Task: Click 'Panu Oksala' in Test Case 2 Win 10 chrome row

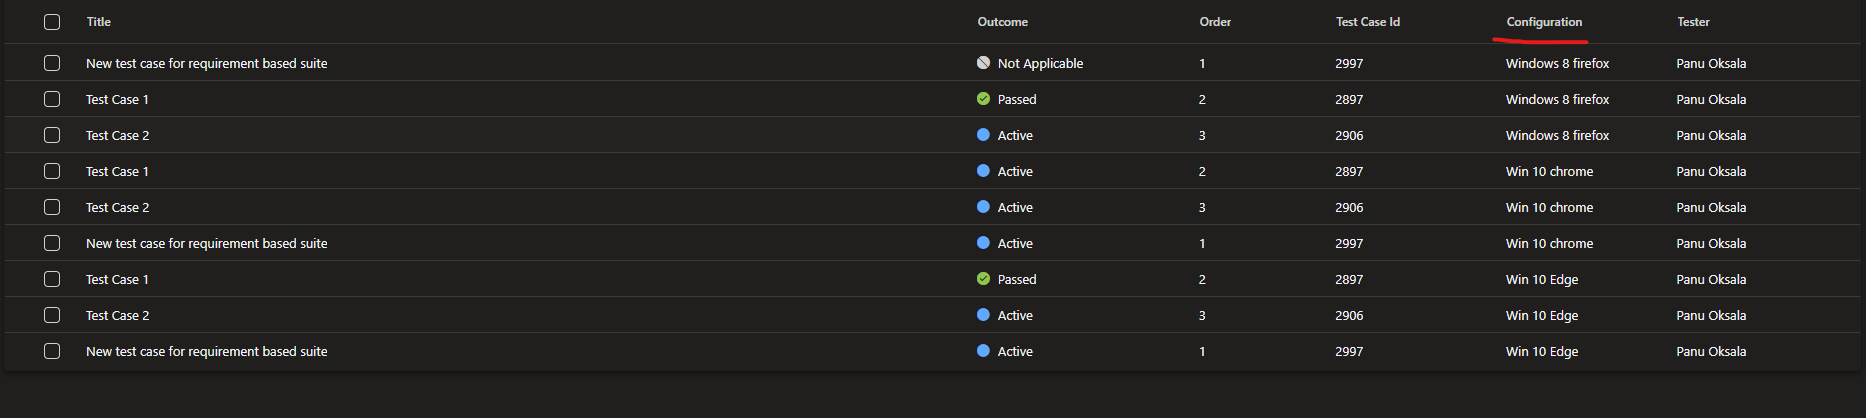Action: click(1711, 207)
